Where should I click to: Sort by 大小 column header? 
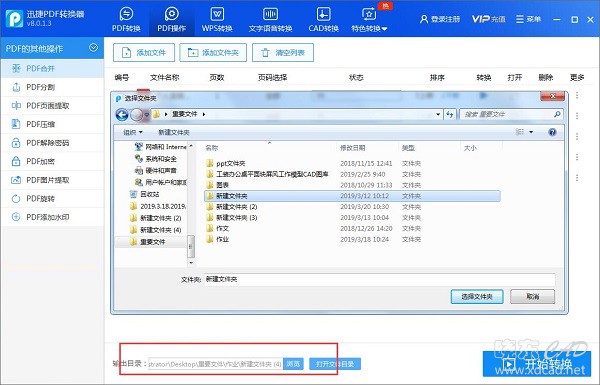pyautogui.click(x=470, y=148)
